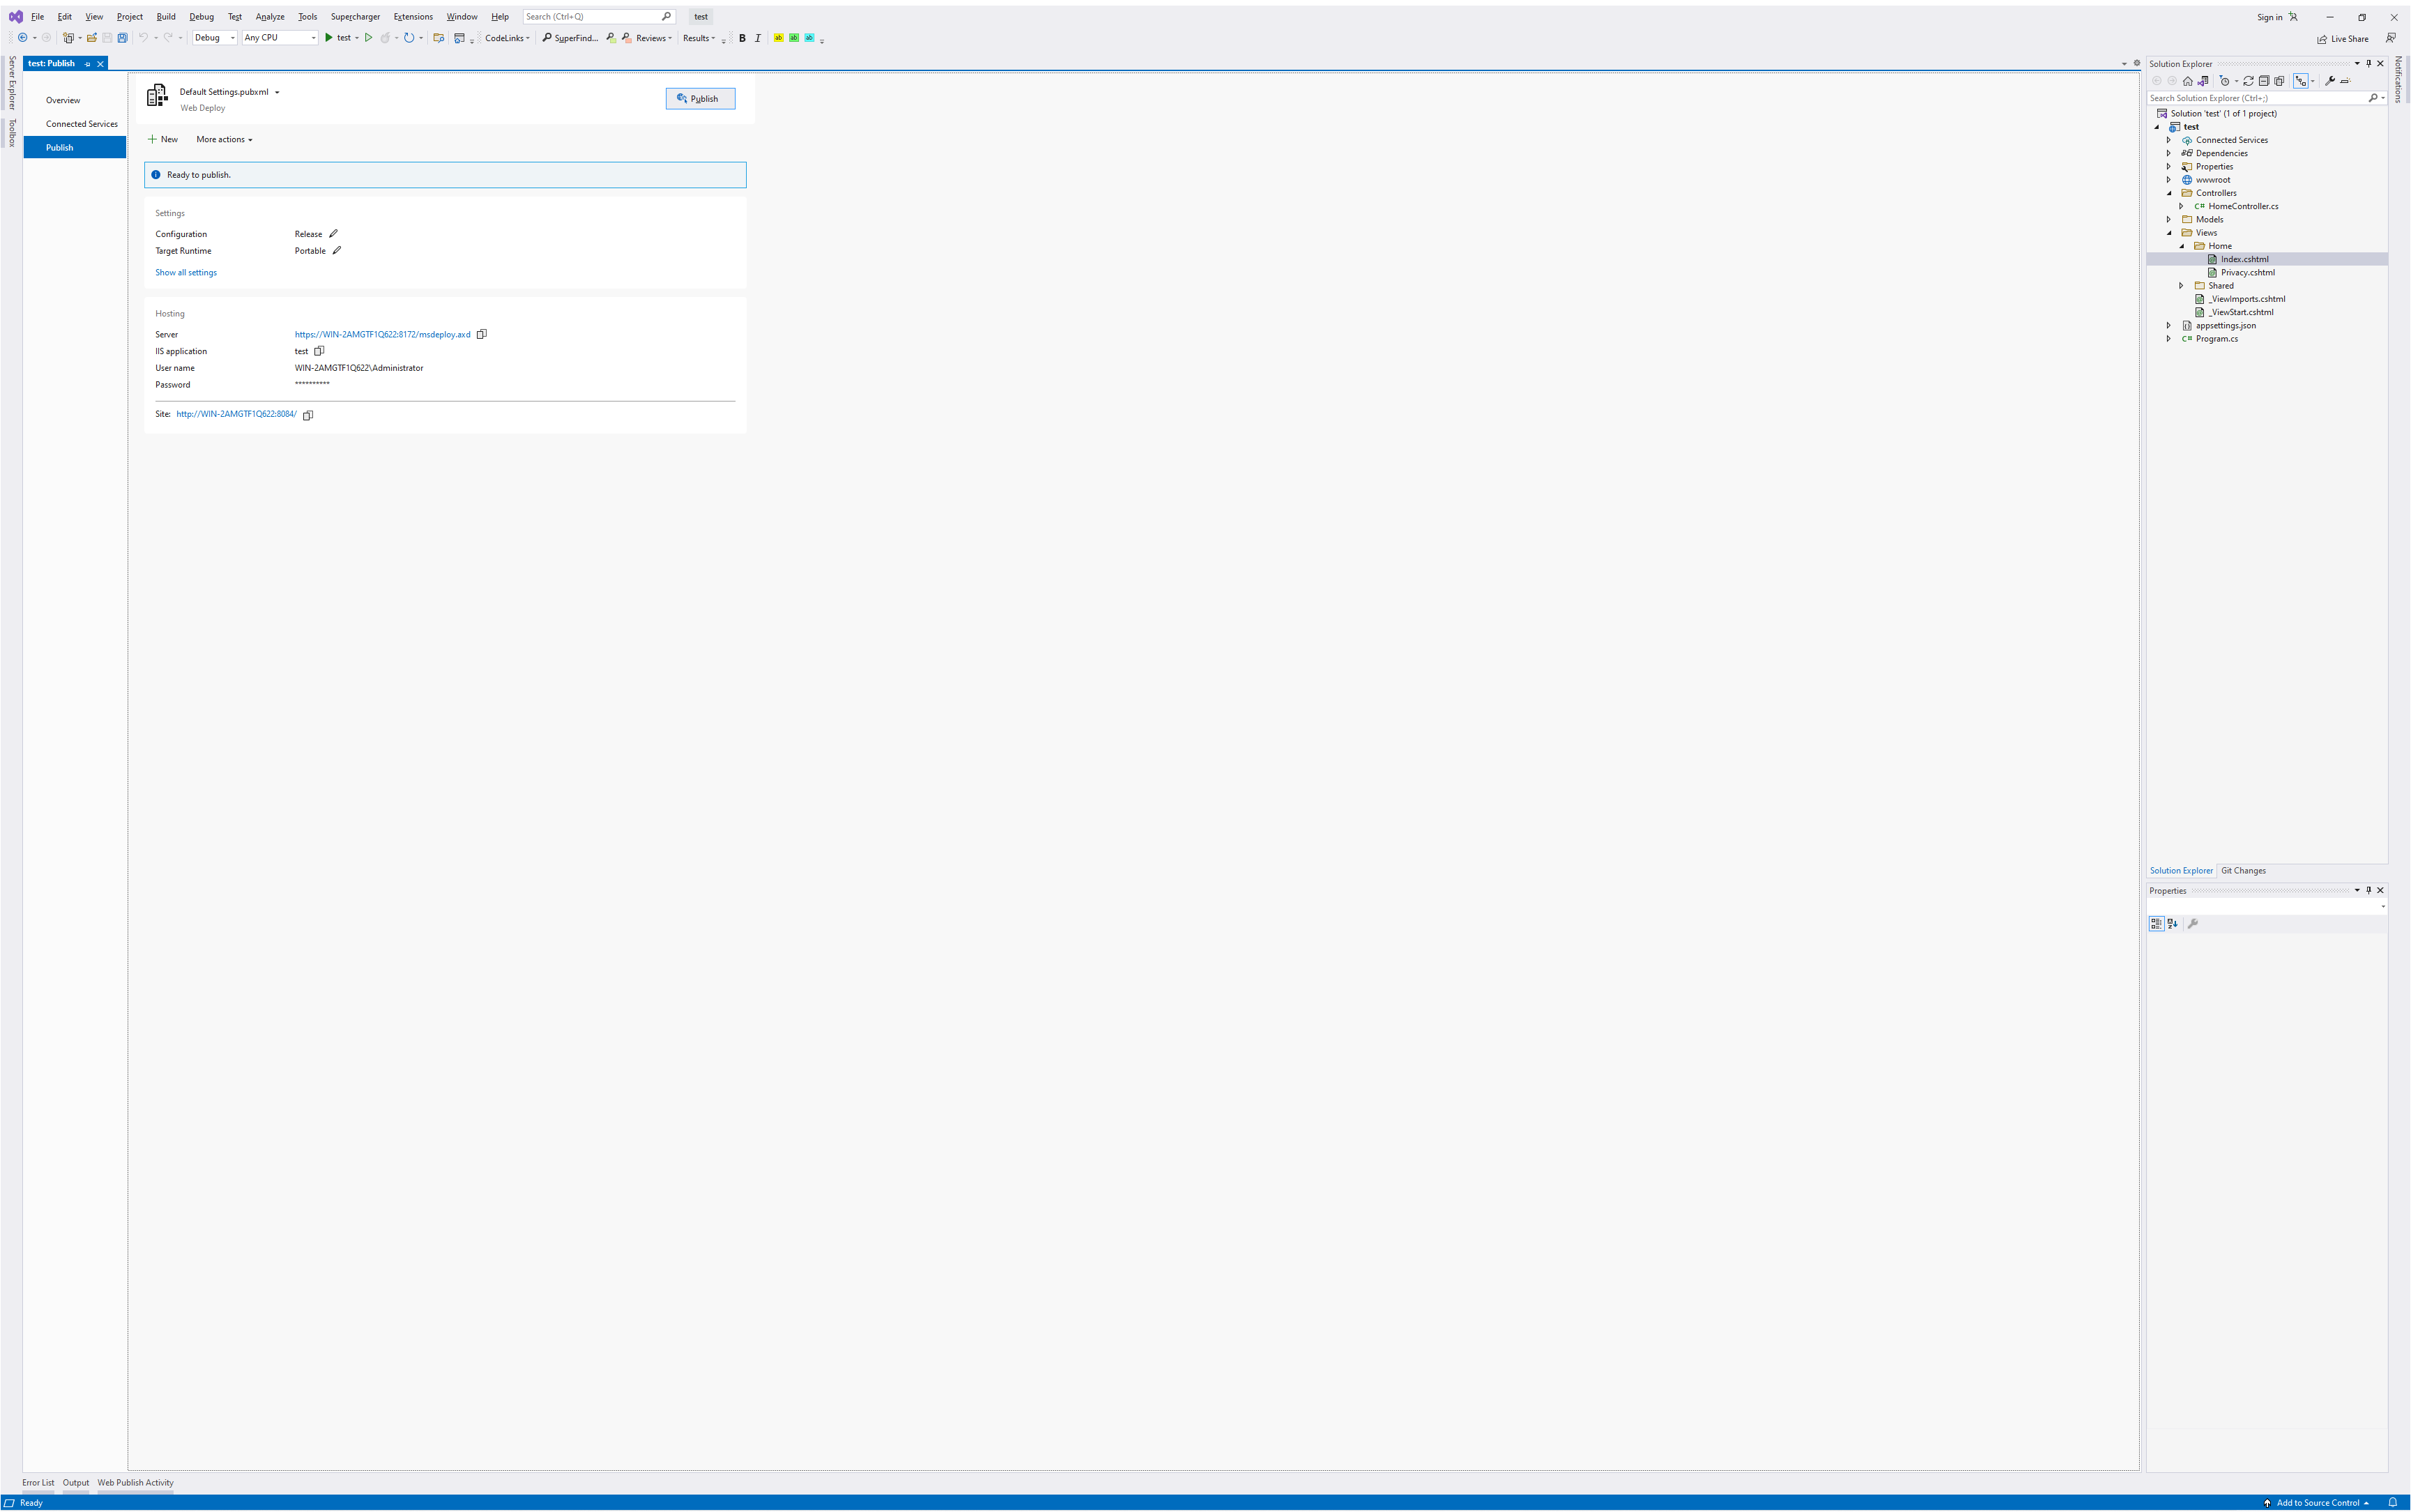
Task: Collapse all items in Solution Explorer
Action: coord(2264,81)
